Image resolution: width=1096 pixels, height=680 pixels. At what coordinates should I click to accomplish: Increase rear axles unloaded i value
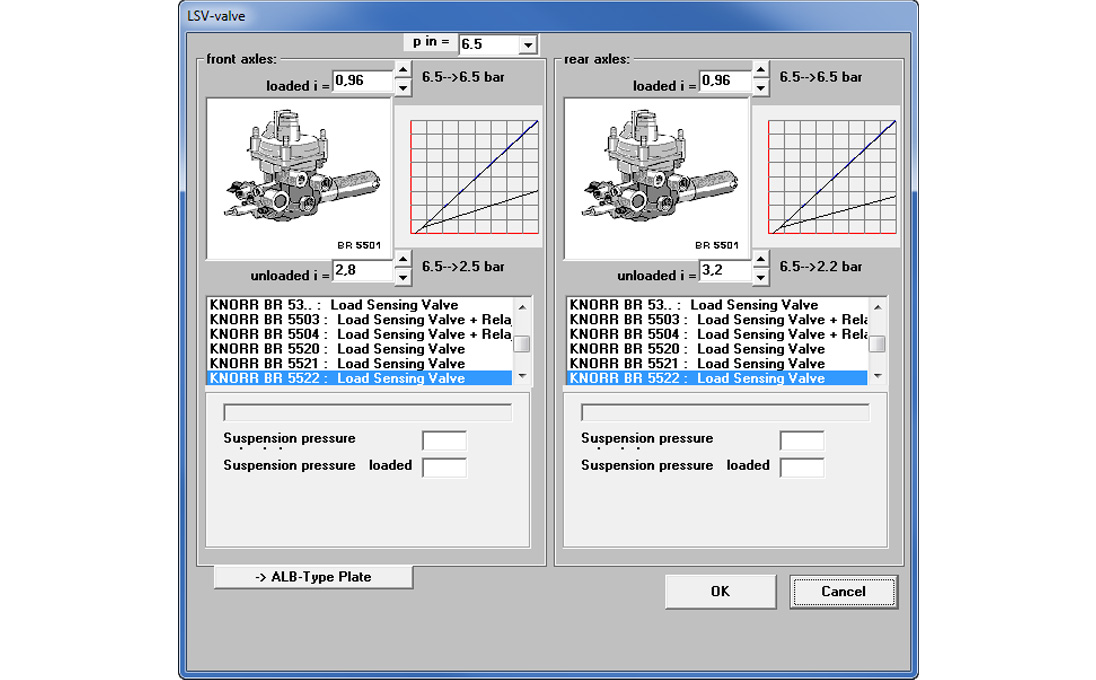pos(760,259)
